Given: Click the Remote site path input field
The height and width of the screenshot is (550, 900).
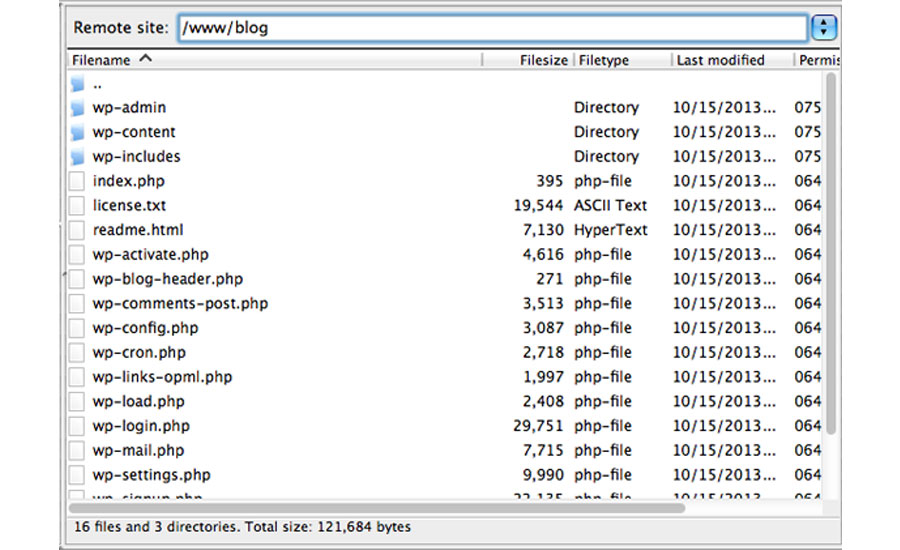Looking at the screenshot, I should click(492, 28).
